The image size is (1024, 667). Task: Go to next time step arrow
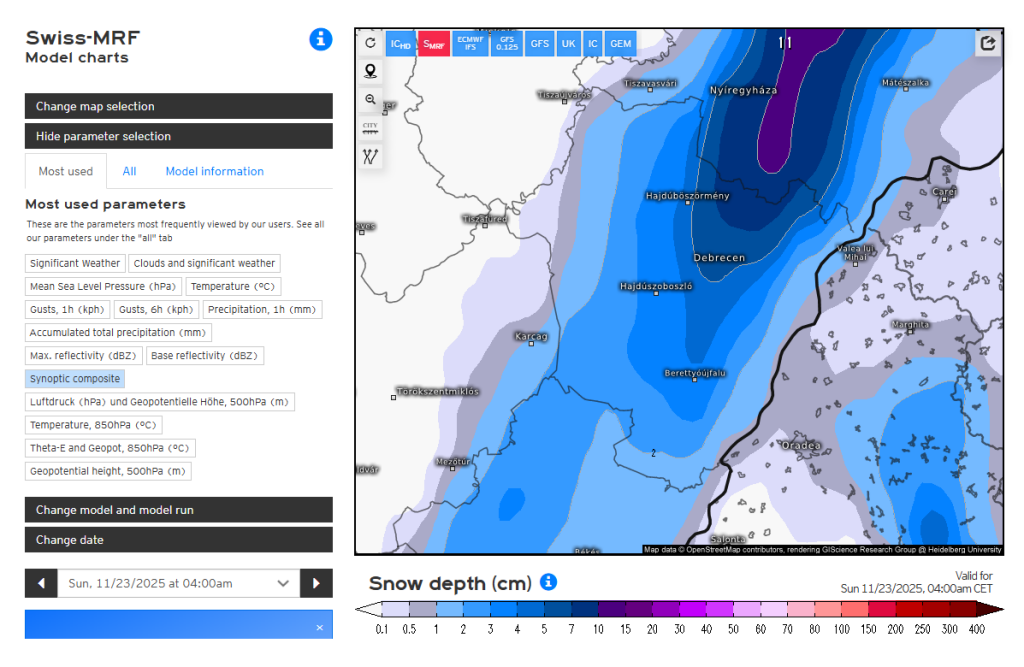point(316,583)
